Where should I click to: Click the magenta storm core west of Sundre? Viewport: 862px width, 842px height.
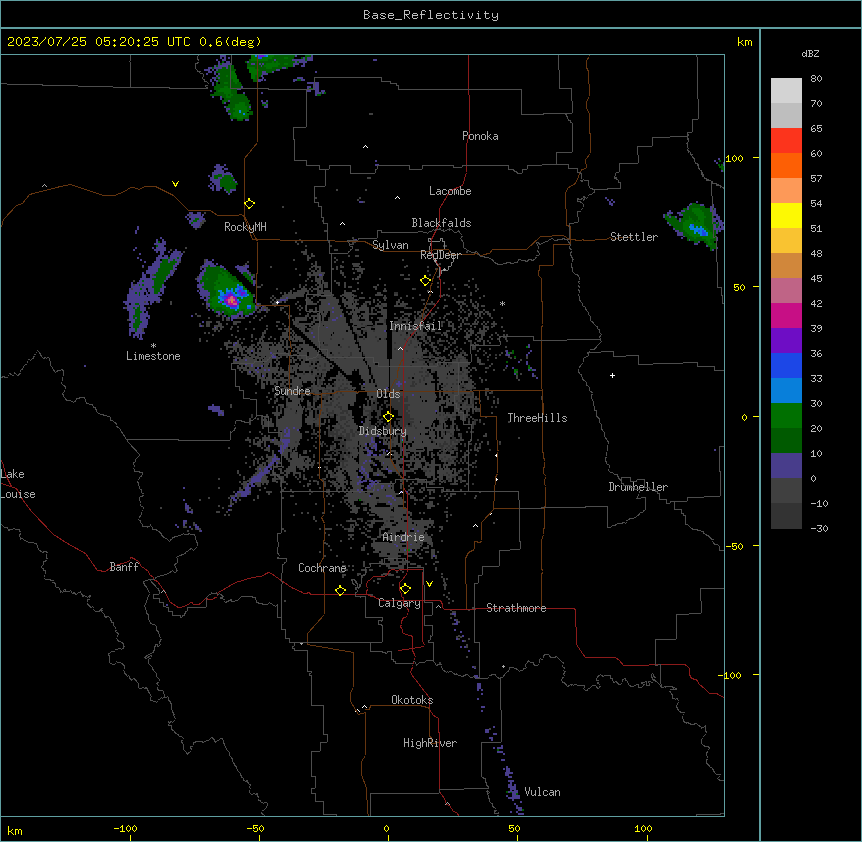pos(231,300)
